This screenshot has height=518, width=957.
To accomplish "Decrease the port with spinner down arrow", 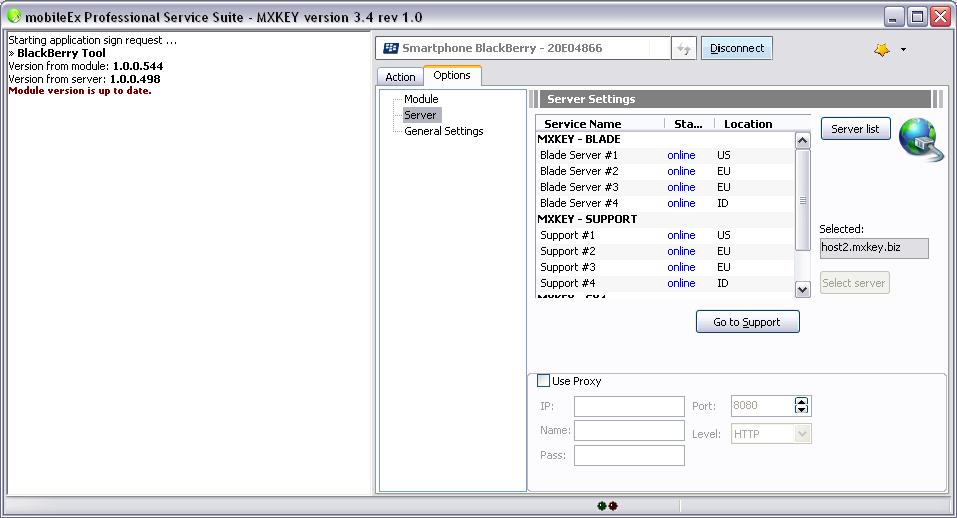I will [801, 409].
